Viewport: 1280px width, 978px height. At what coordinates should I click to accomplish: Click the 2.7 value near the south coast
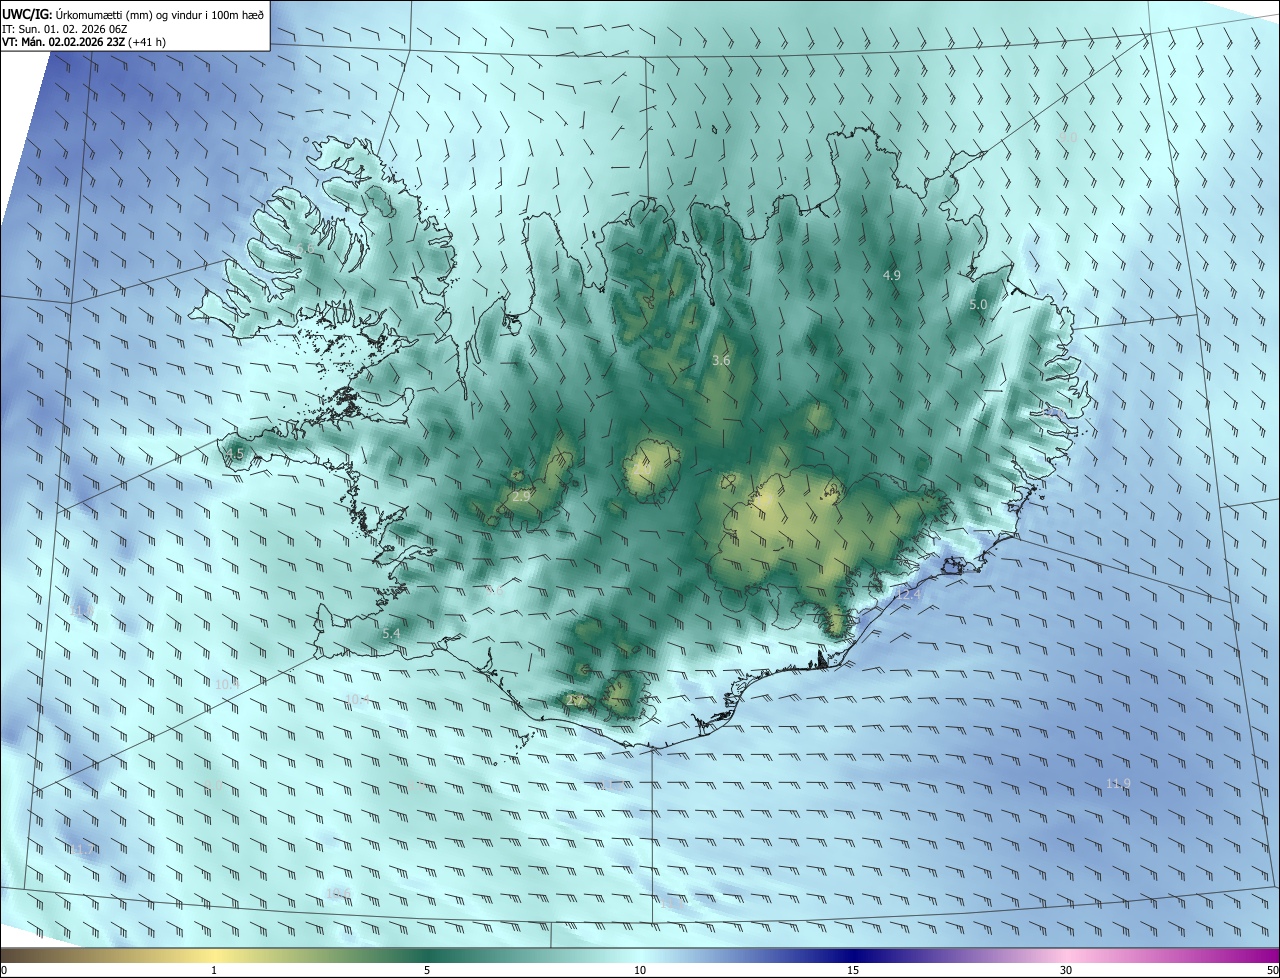575,701
